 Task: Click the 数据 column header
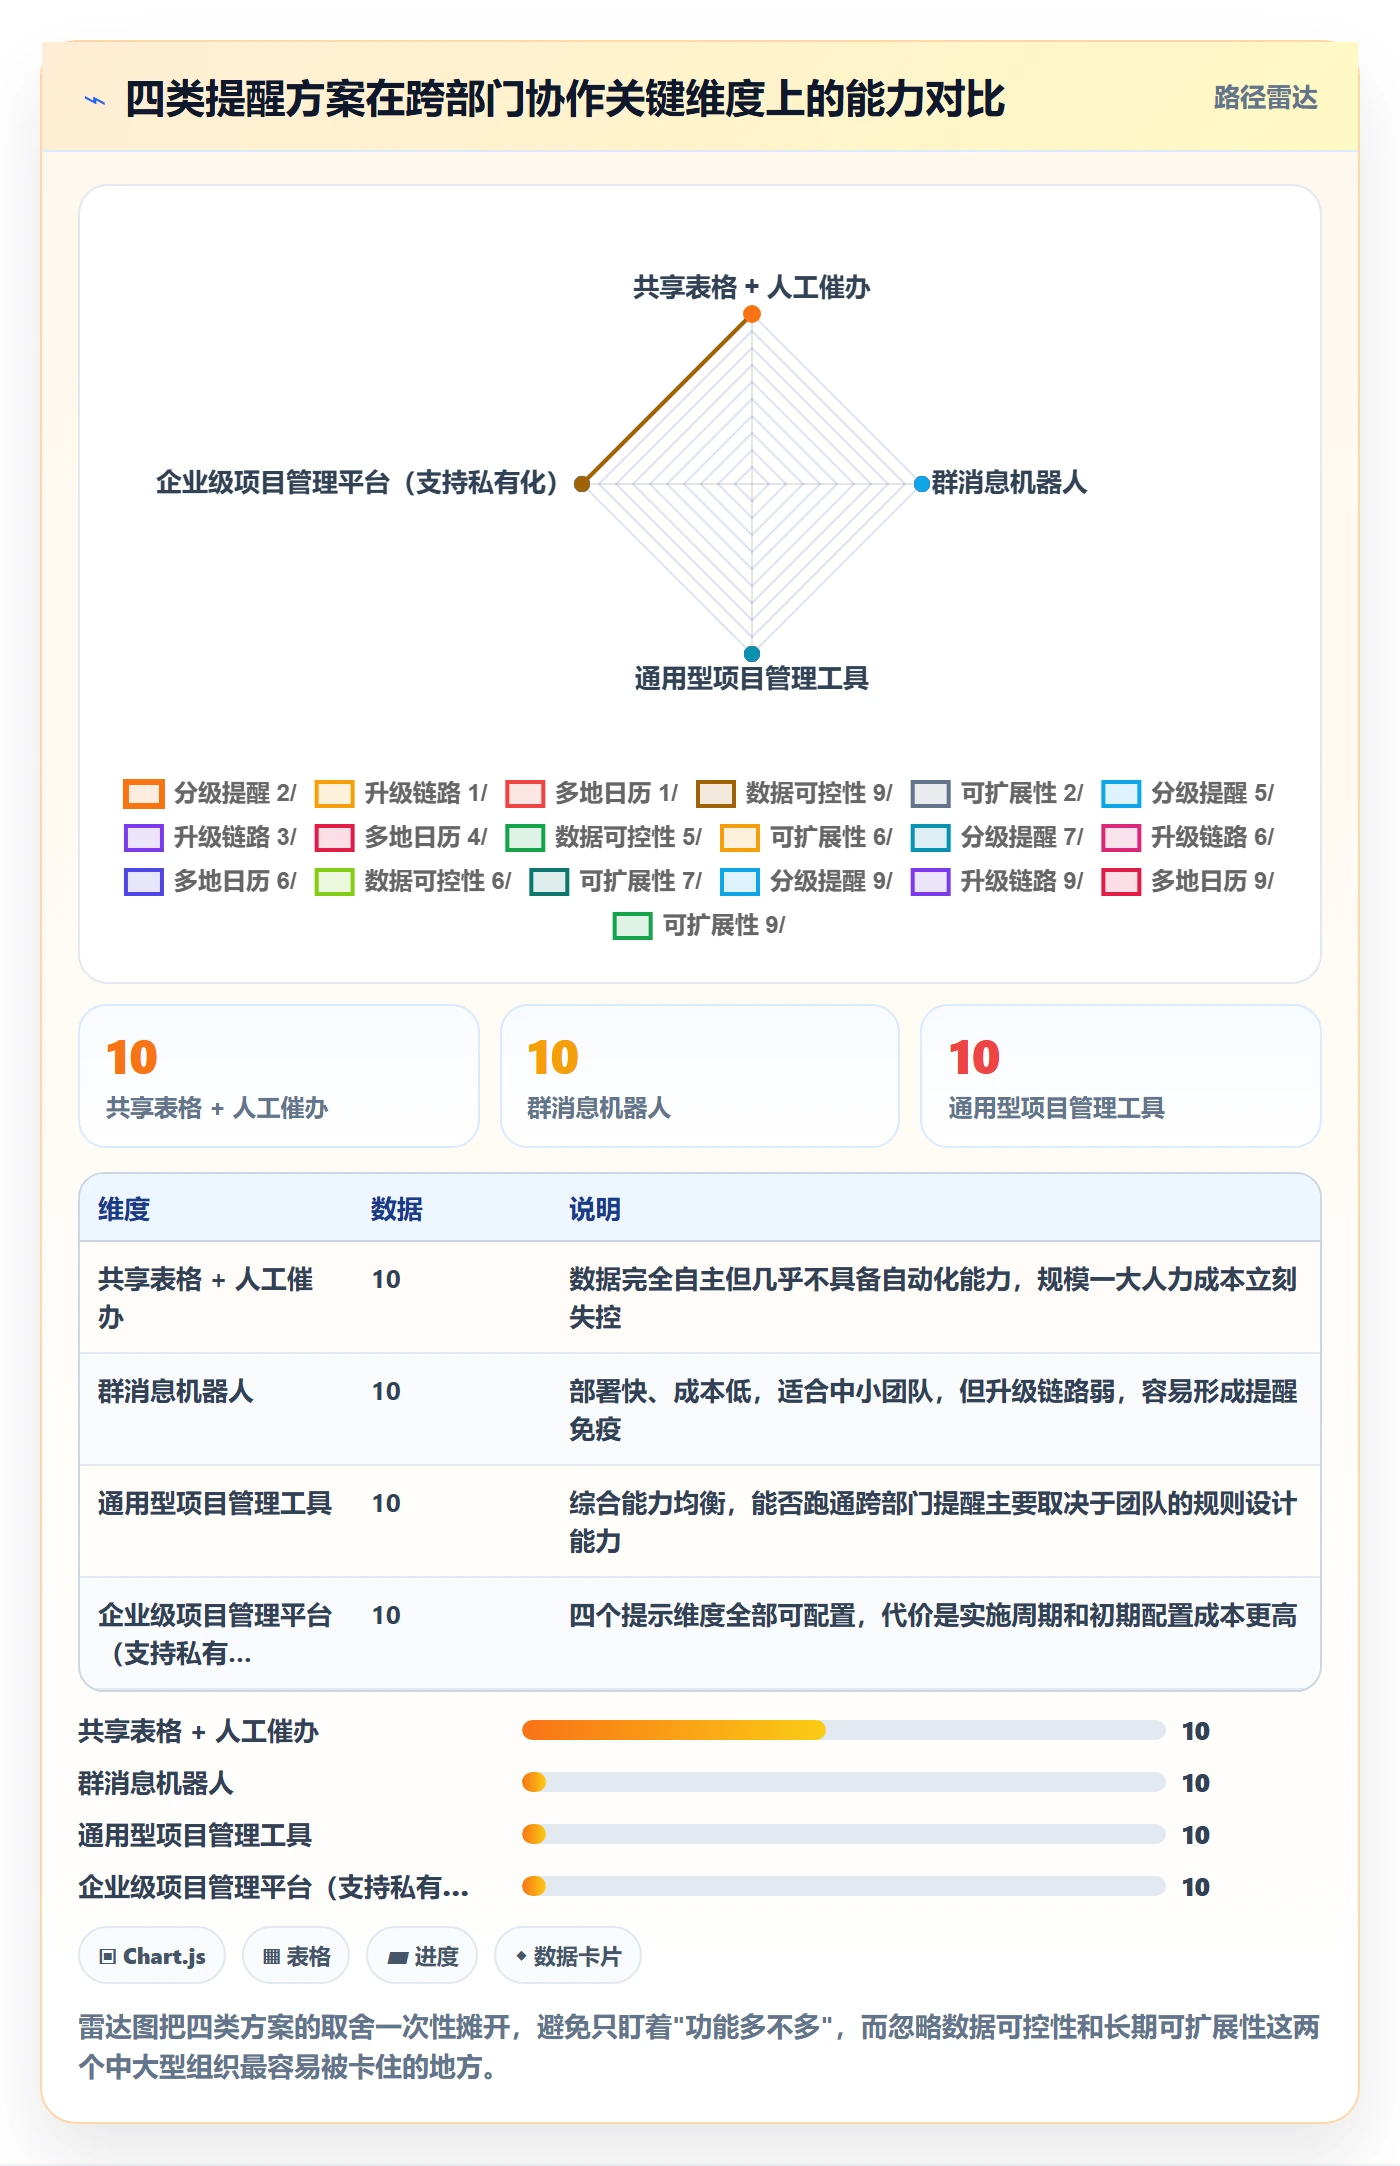click(x=397, y=1209)
